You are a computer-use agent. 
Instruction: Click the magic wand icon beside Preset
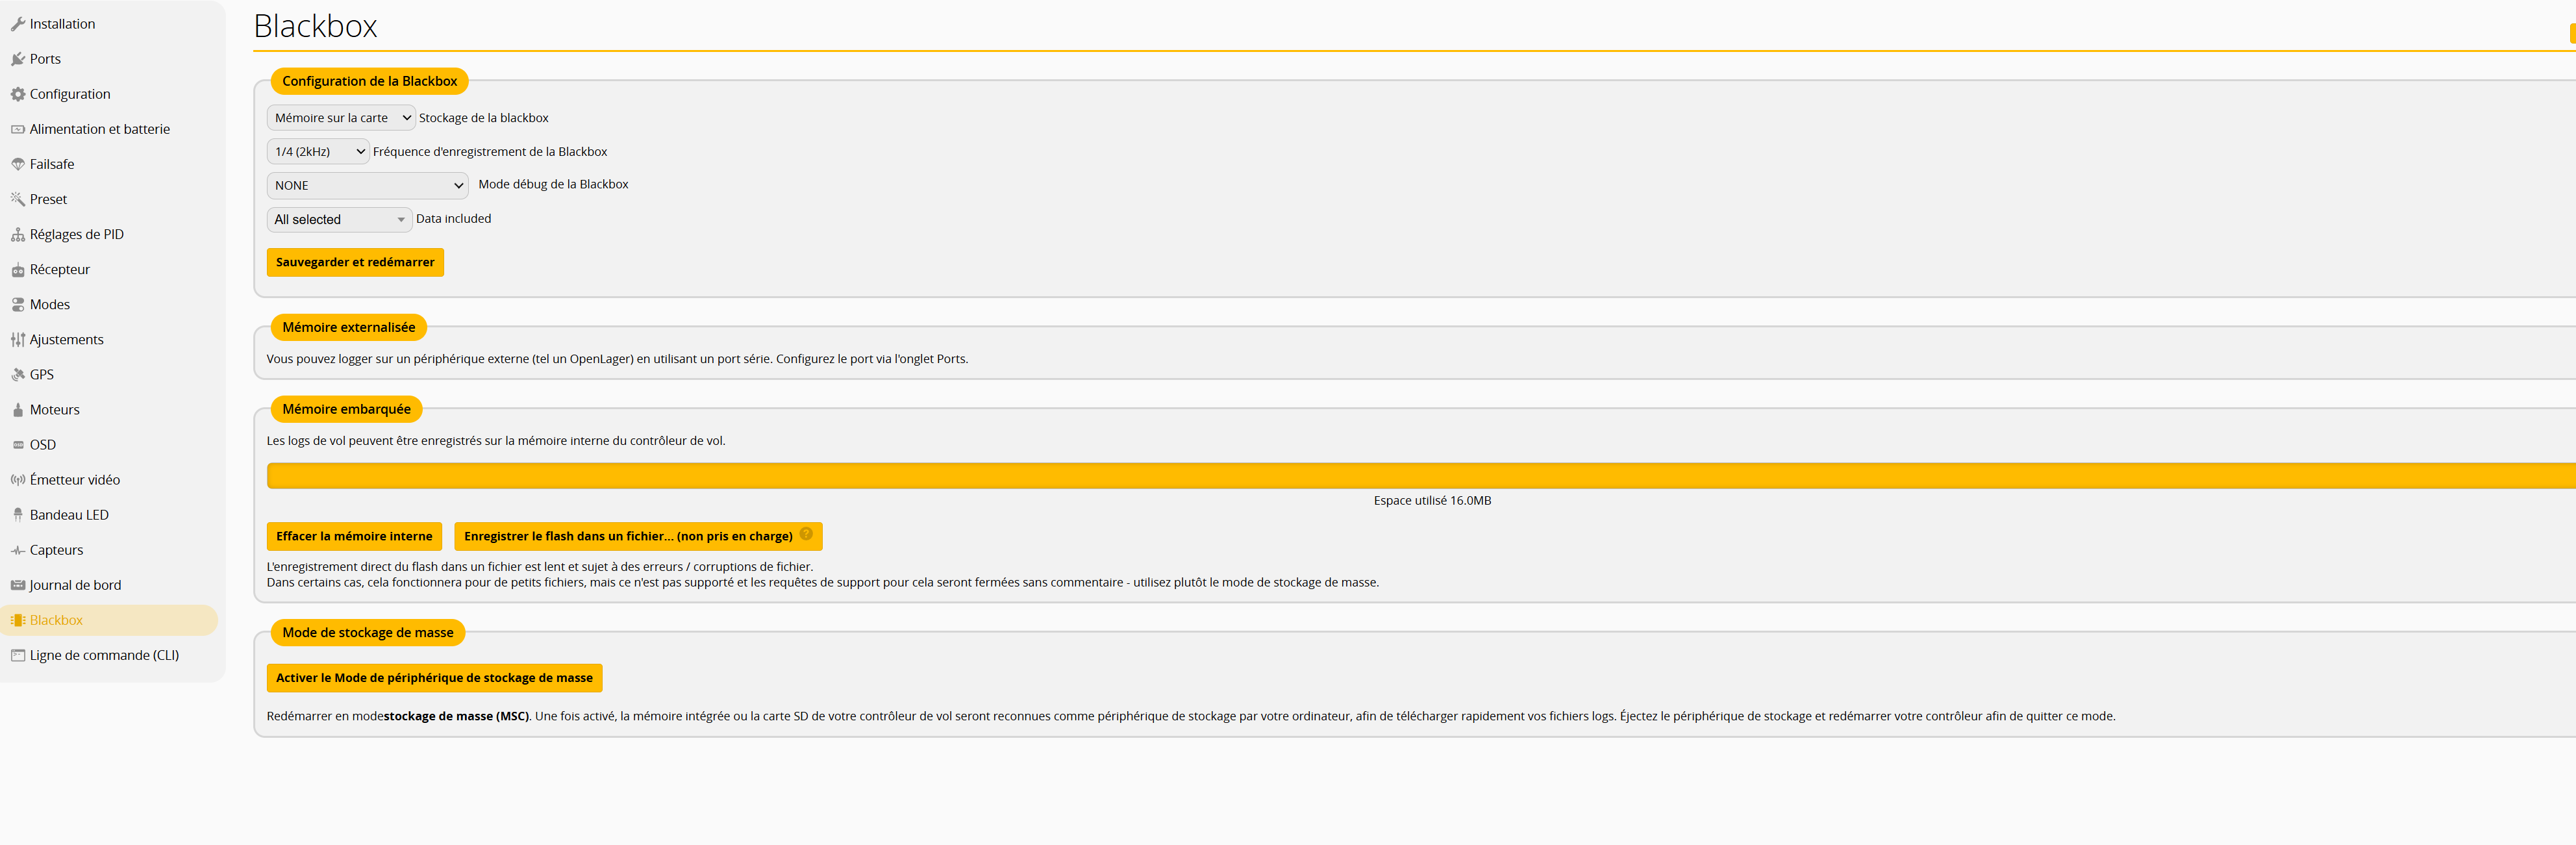click(17, 199)
